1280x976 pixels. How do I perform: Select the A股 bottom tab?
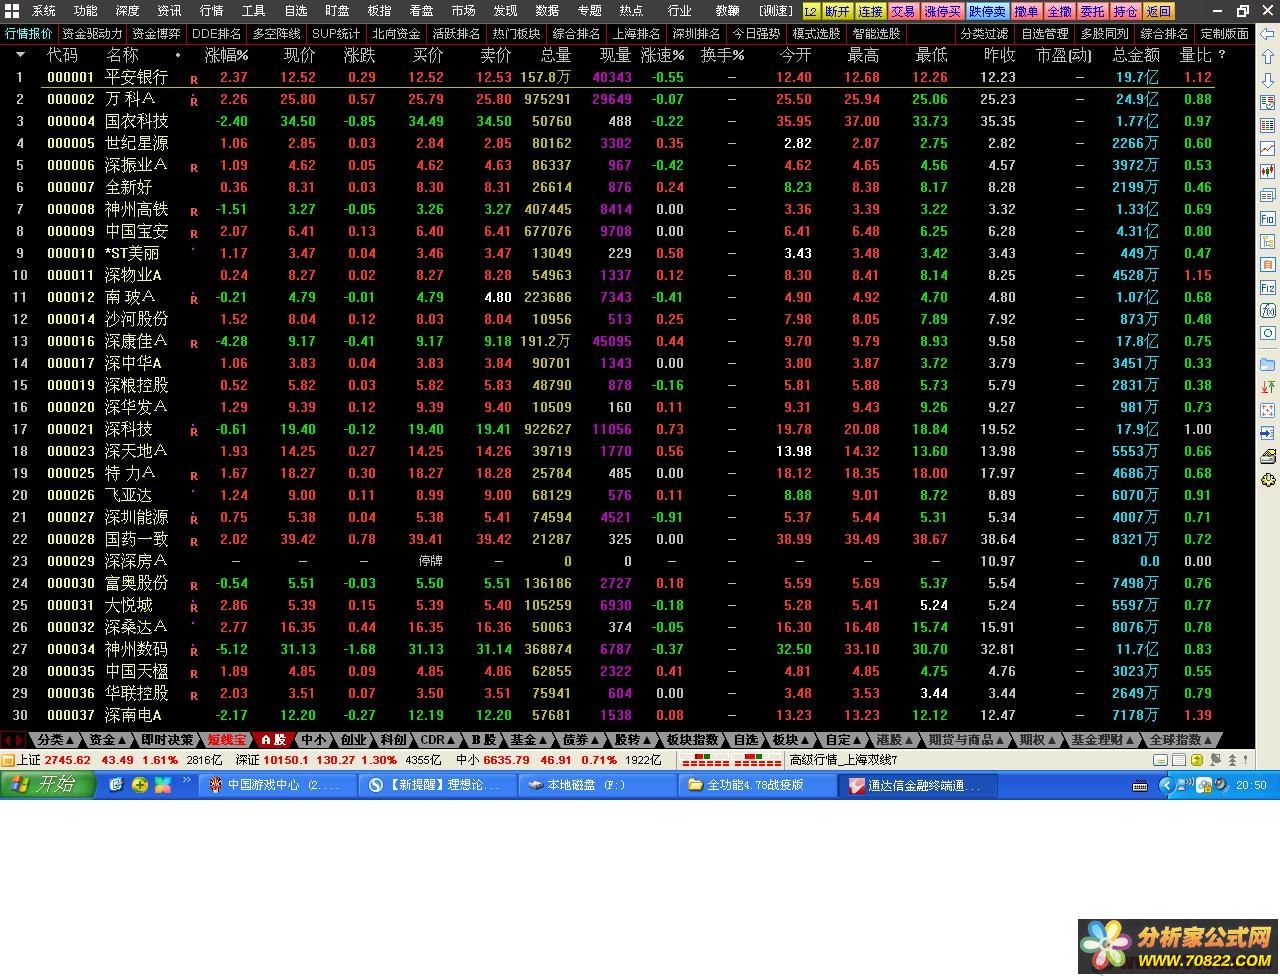(x=273, y=740)
